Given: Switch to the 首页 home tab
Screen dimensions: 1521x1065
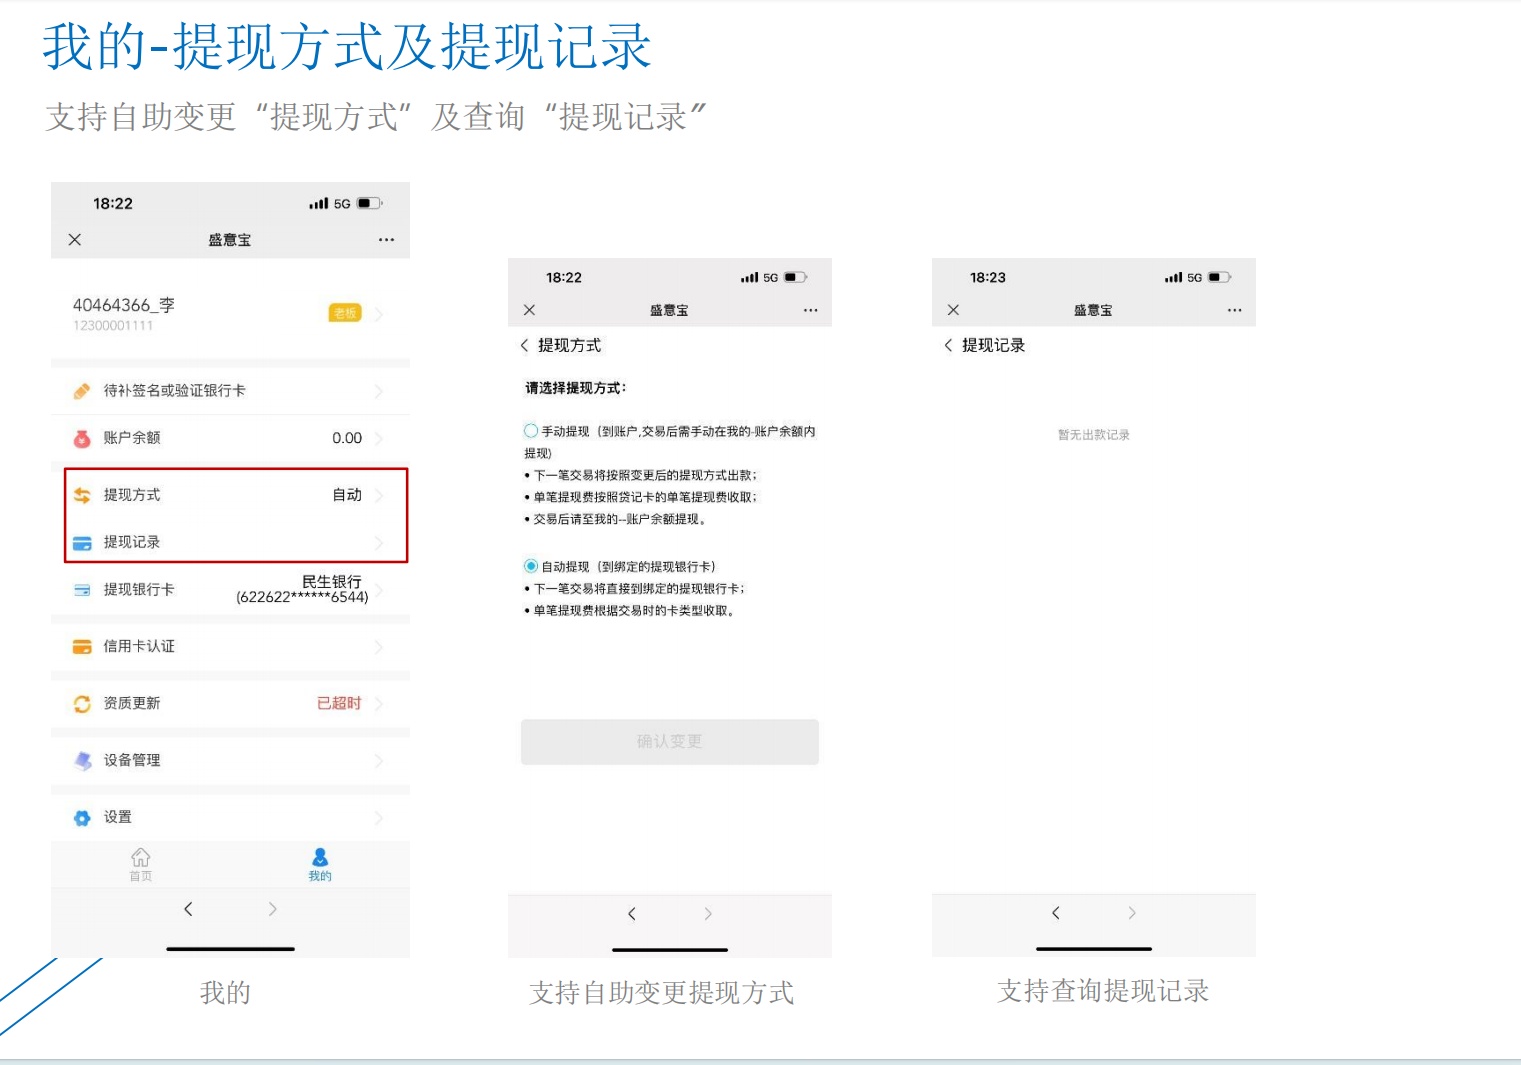Looking at the screenshot, I should pyautogui.click(x=141, y=864).
